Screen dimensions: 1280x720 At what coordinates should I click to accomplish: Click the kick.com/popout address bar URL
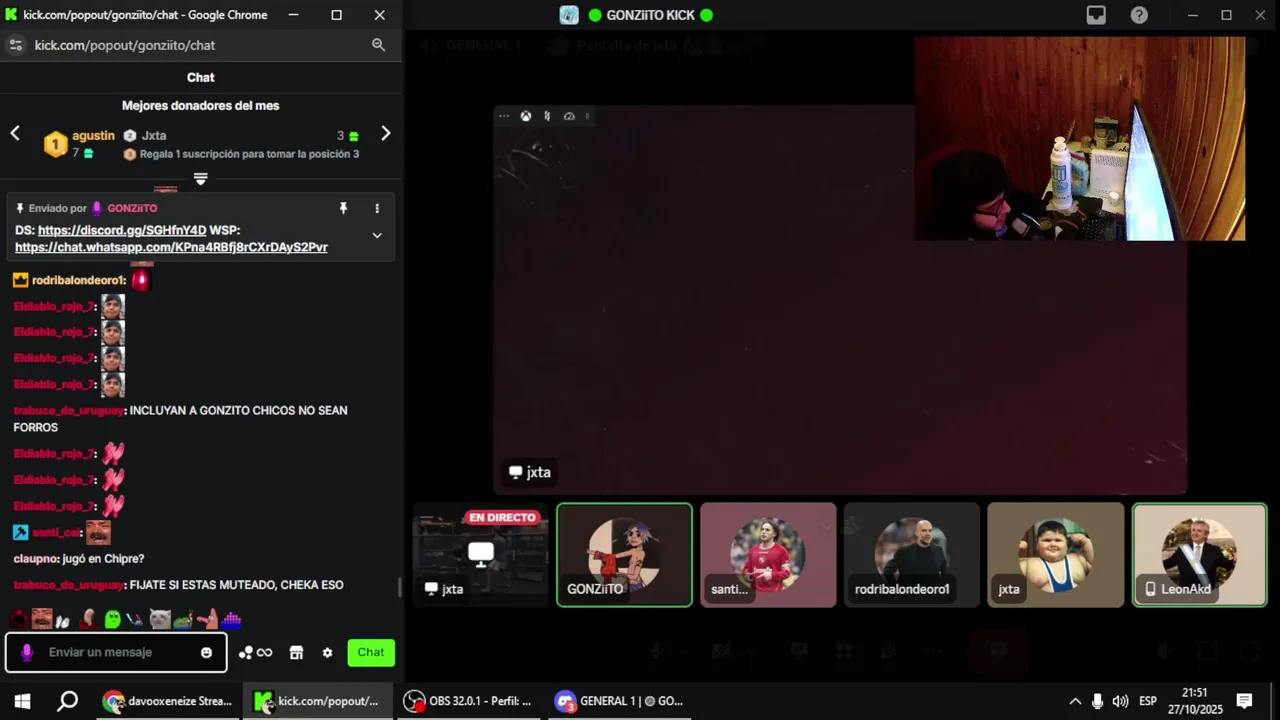click(125, 45)
